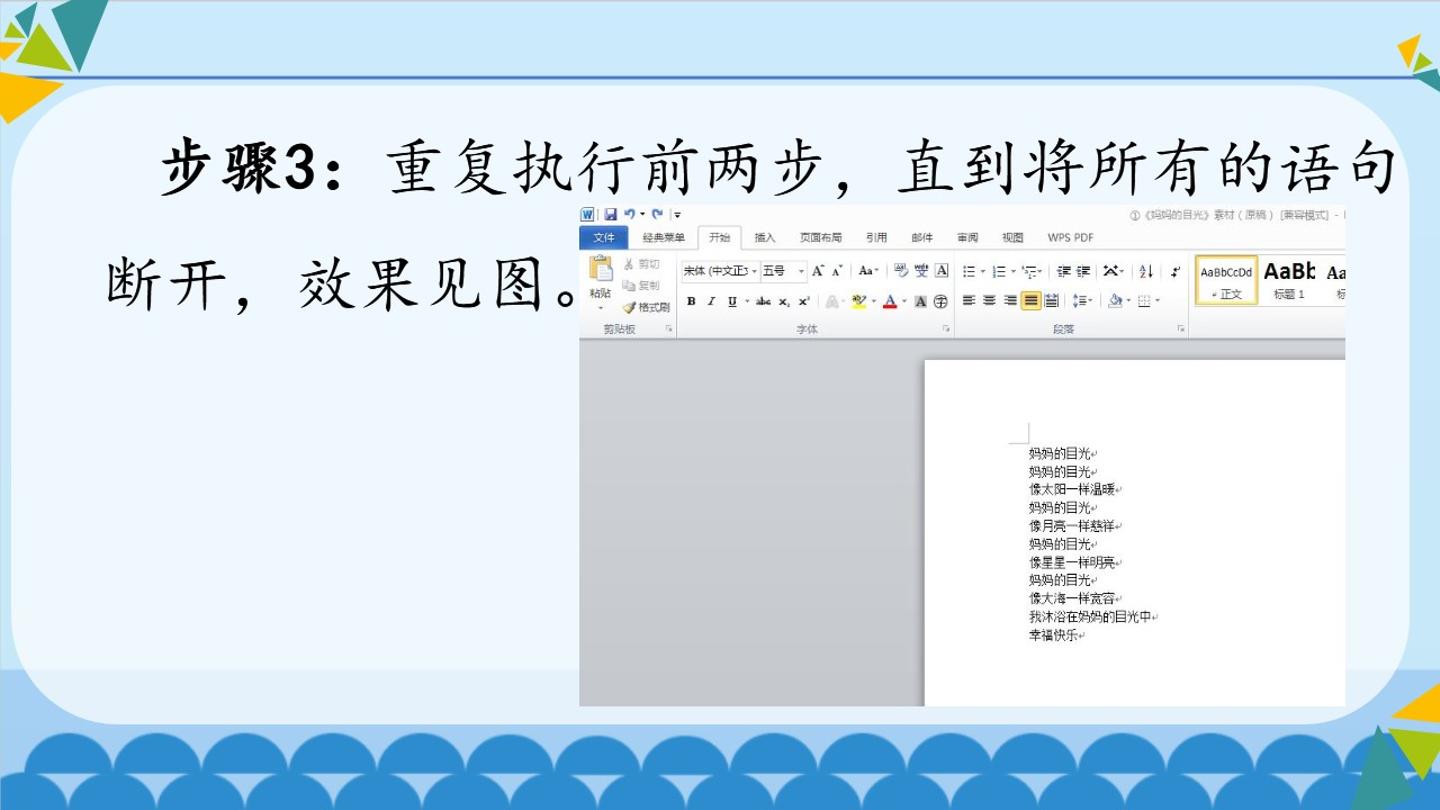
Task: Open the font size dropdown (五号)
Action: pos(784,271)
